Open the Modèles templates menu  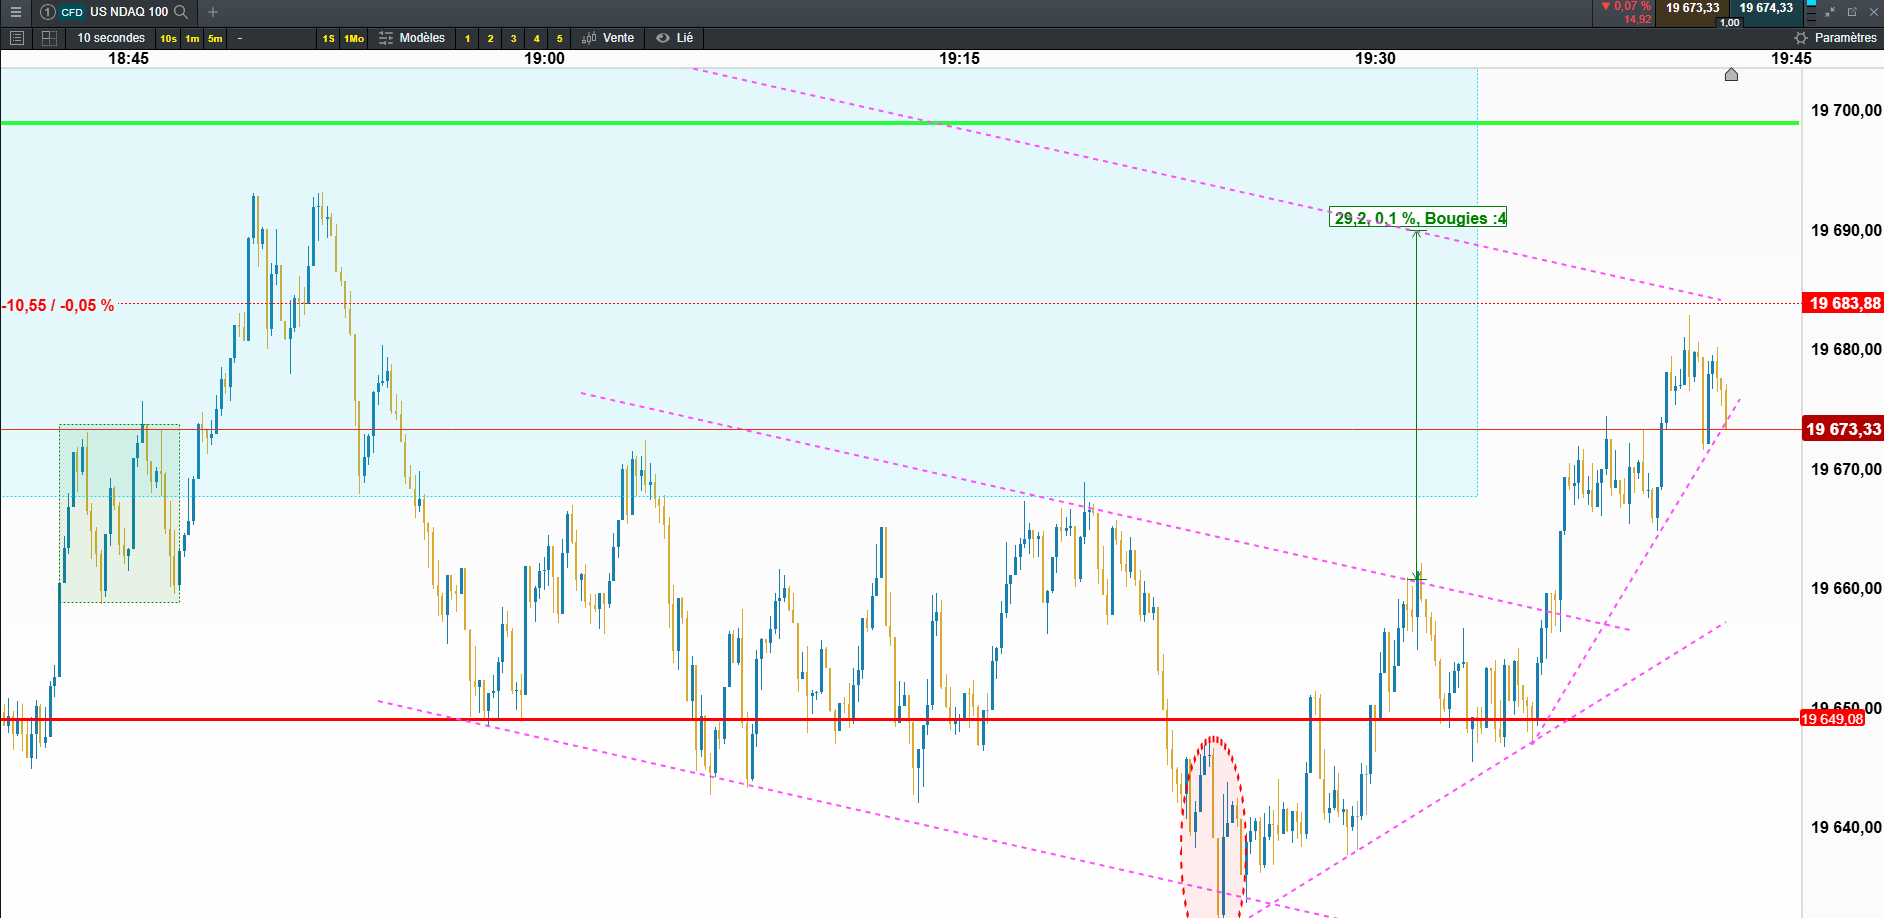(x=412, y=38)
